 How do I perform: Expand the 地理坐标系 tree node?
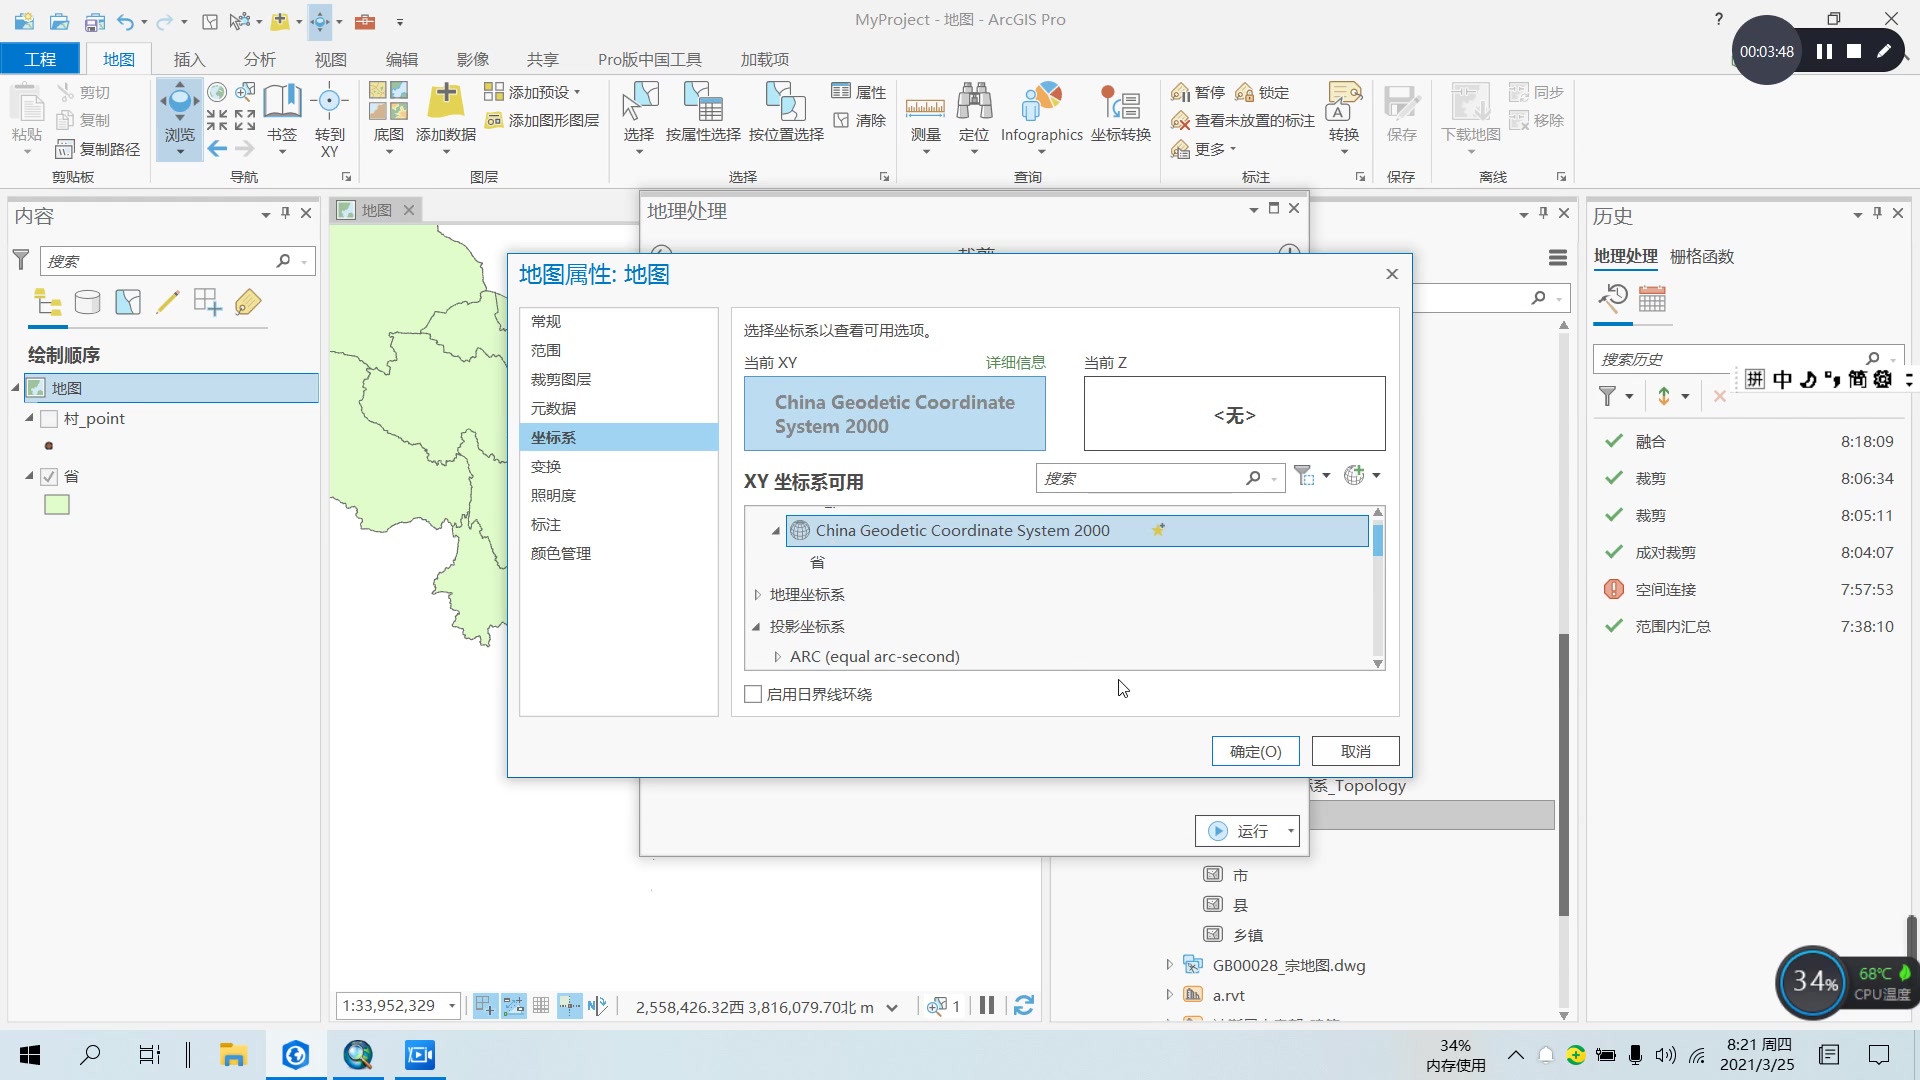(758, 594)
